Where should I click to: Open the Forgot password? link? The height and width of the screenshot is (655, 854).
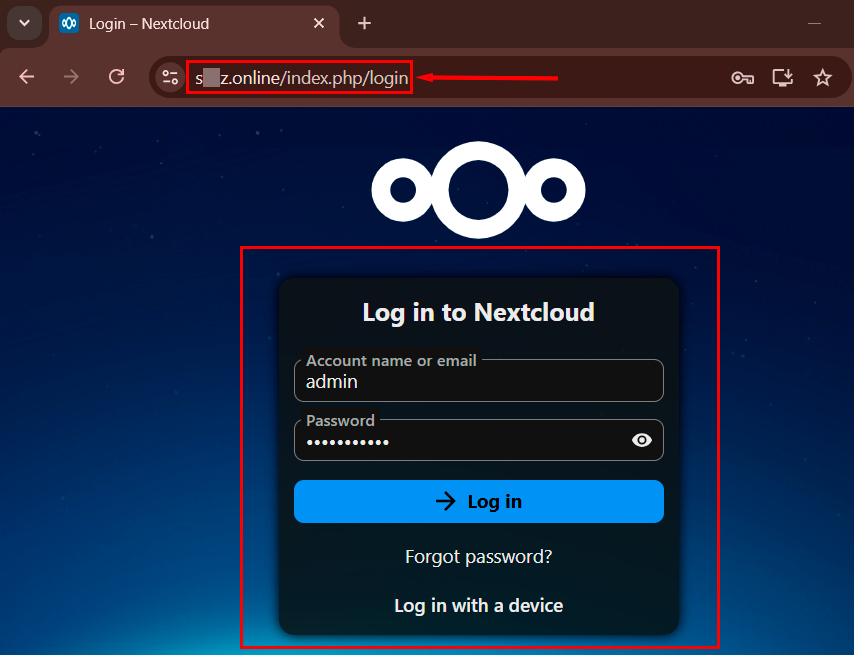(x=478, y=556)
